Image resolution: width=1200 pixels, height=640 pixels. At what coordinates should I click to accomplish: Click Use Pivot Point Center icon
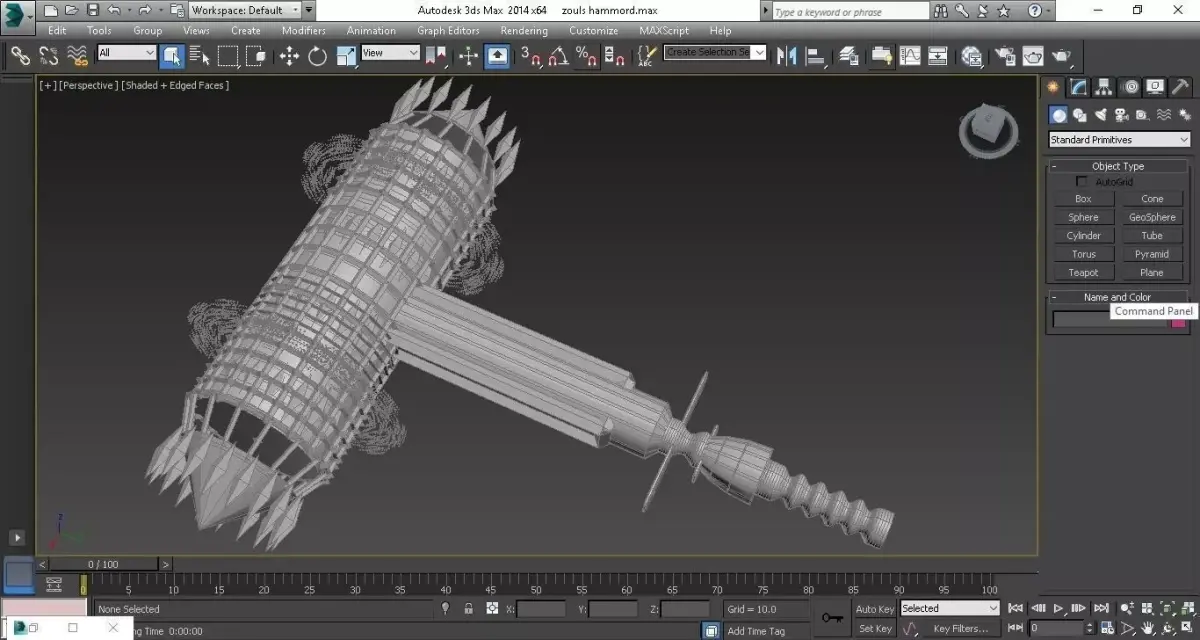coord(436,56)
